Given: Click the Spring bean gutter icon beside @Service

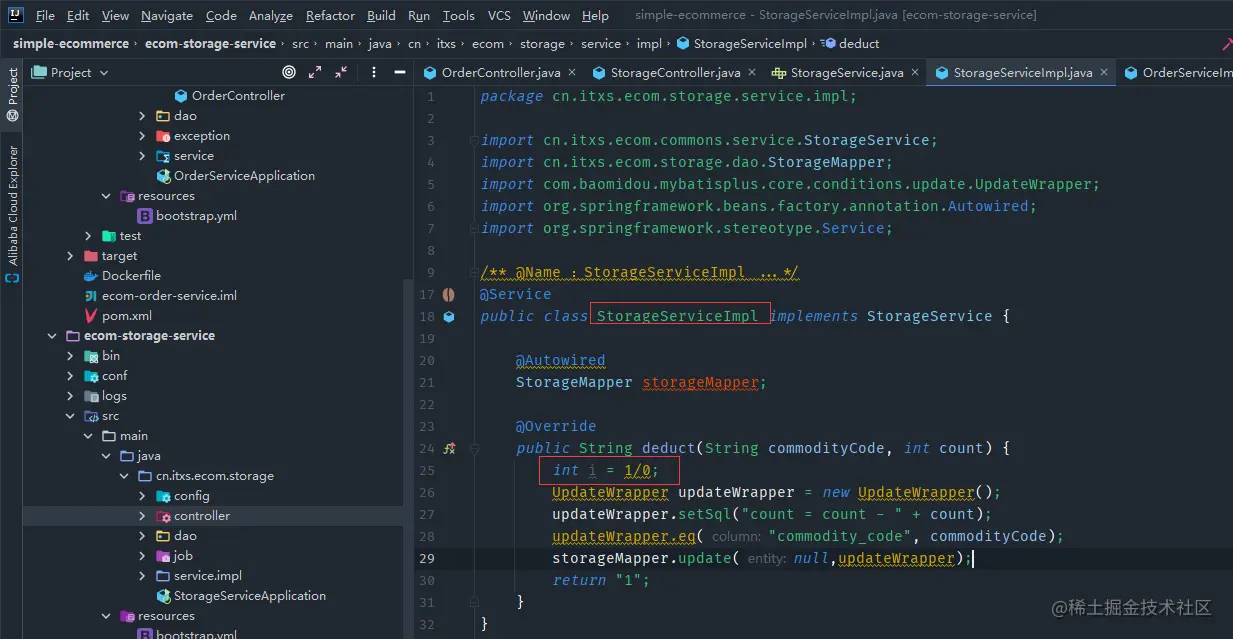Looking at the screenshot, I should (448, 293).
